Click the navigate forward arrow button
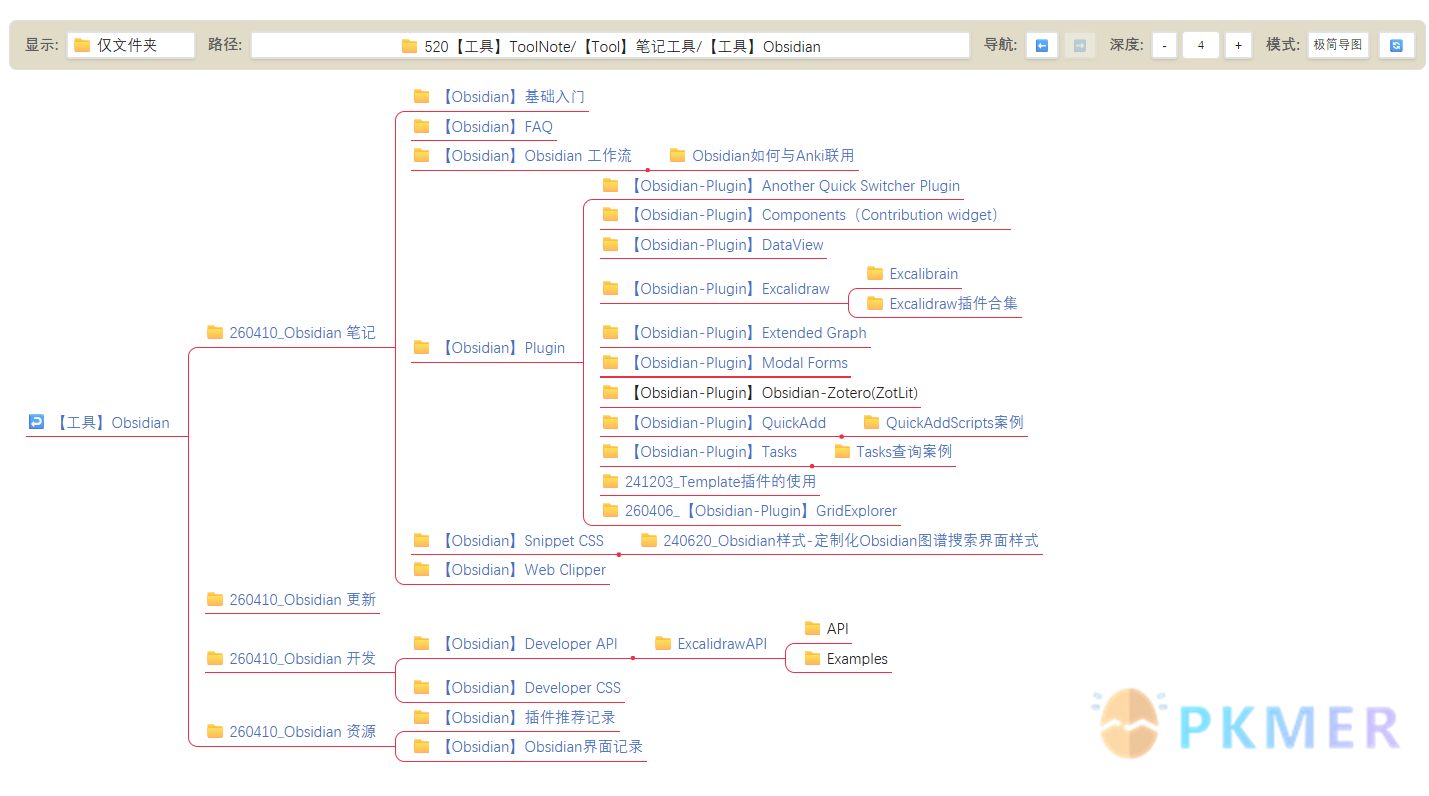Viewport: 1429px width, 796px height. (1080, 45)
